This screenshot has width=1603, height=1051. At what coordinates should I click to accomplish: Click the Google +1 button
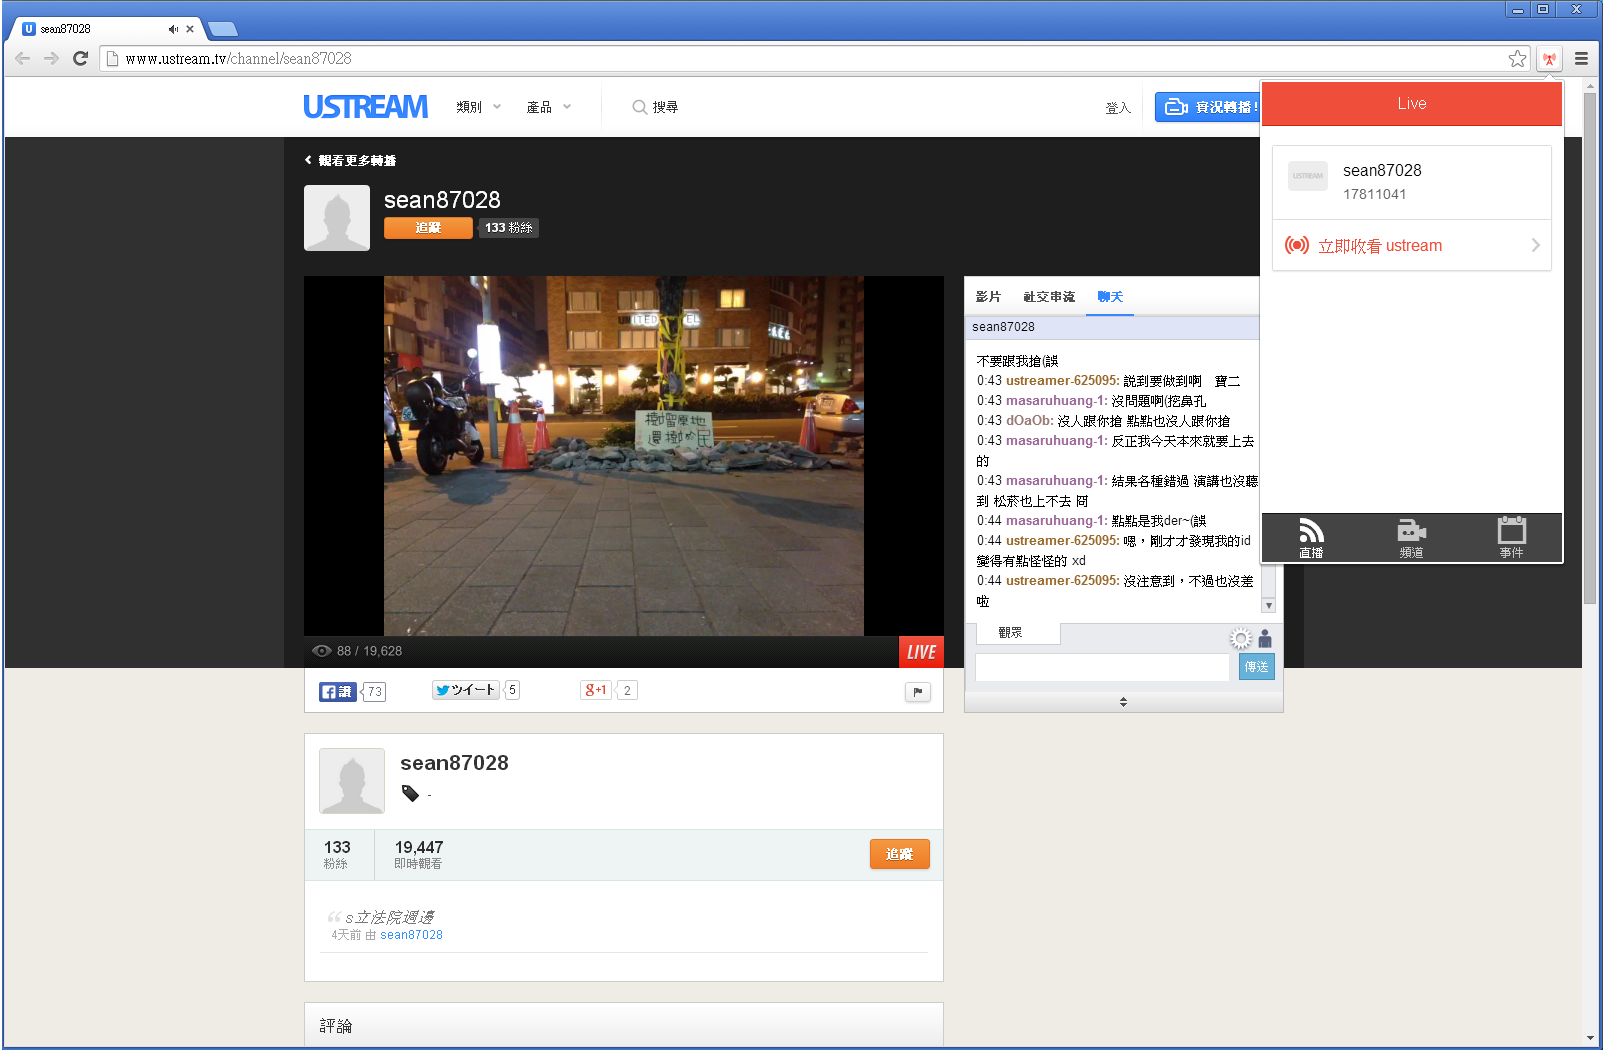click(596, 690)
